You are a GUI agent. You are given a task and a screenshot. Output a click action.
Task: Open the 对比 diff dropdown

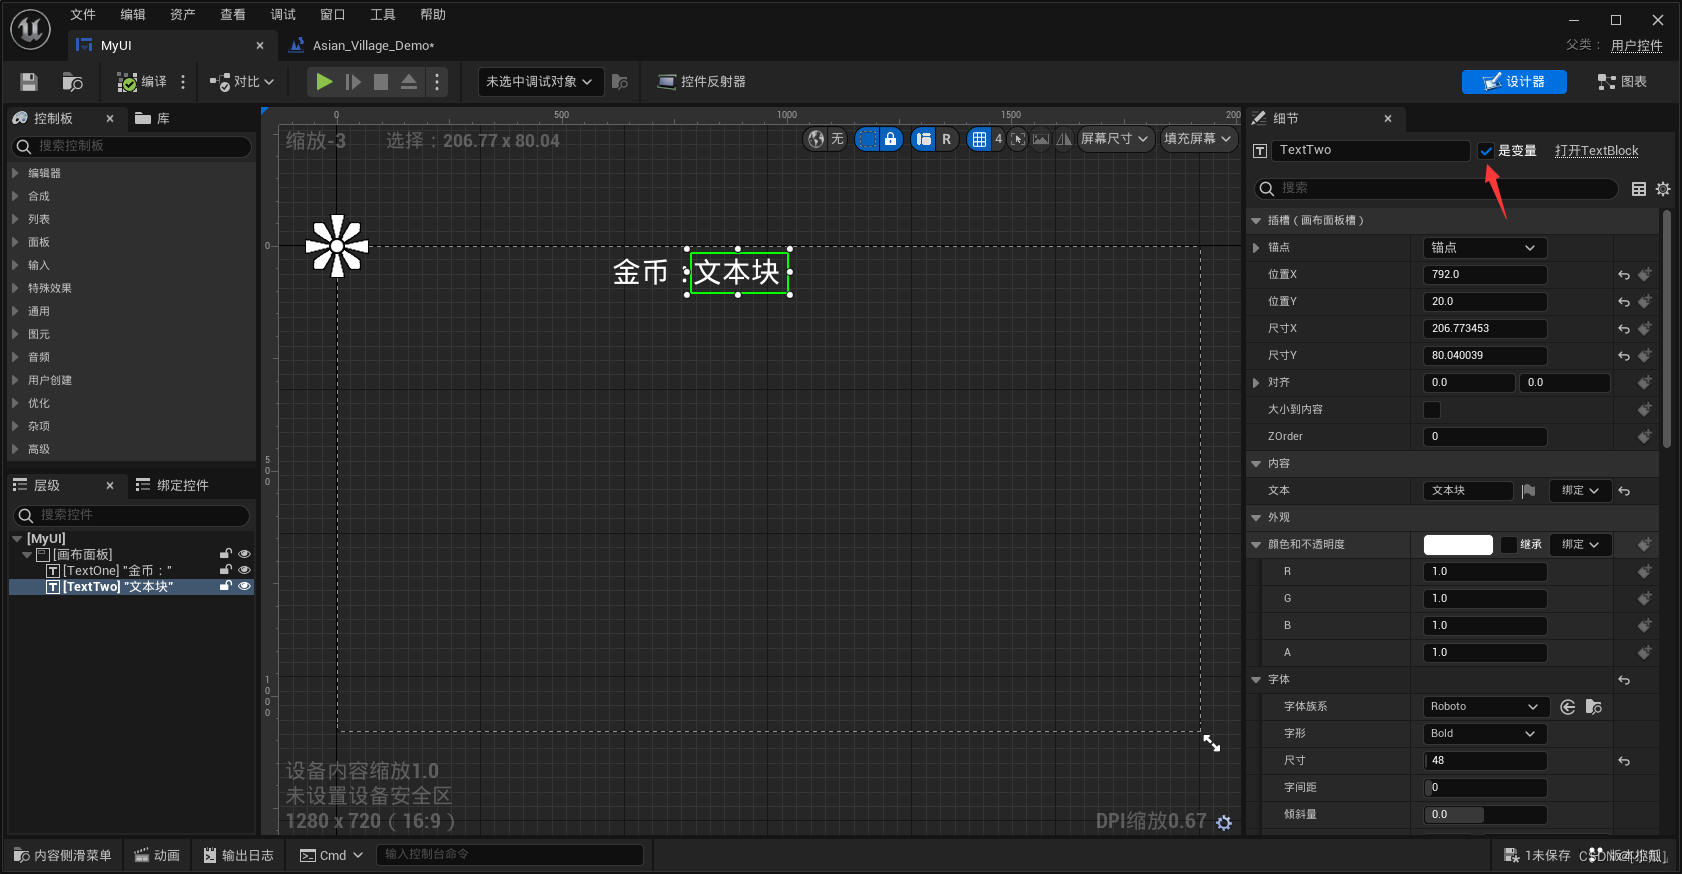(242, 82)
